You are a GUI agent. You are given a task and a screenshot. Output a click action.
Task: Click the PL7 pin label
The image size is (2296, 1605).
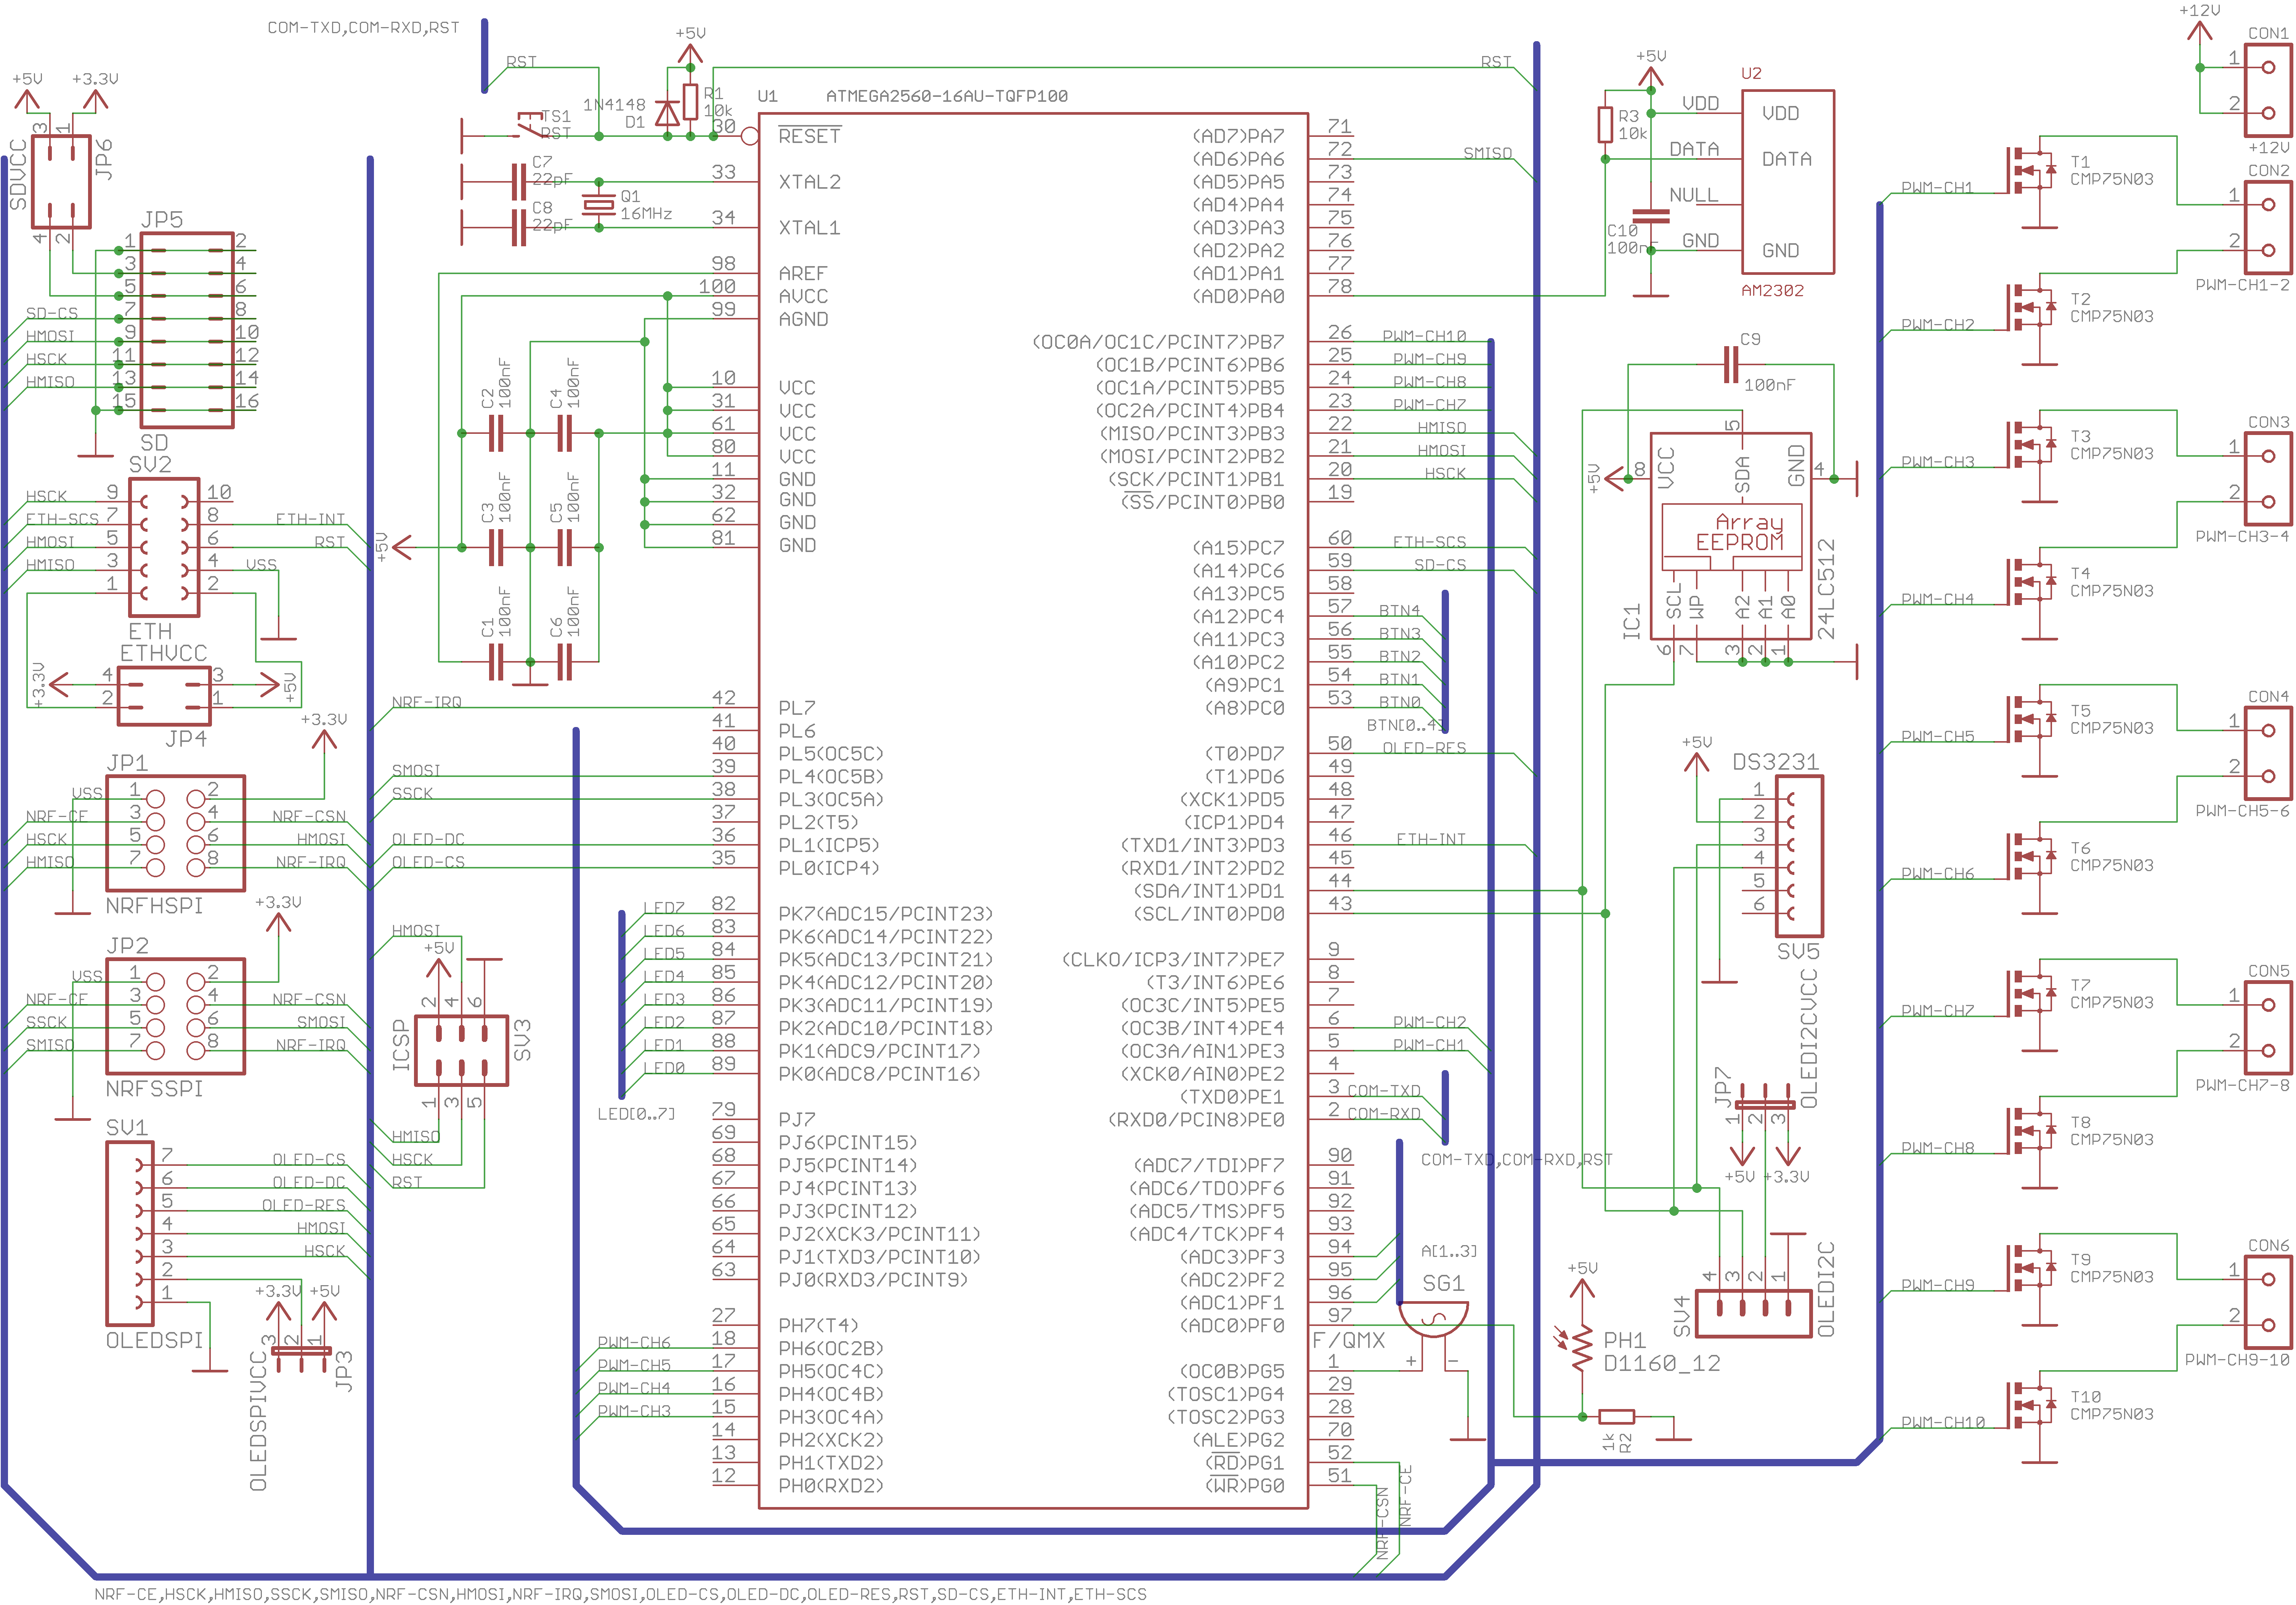(797, 708)
